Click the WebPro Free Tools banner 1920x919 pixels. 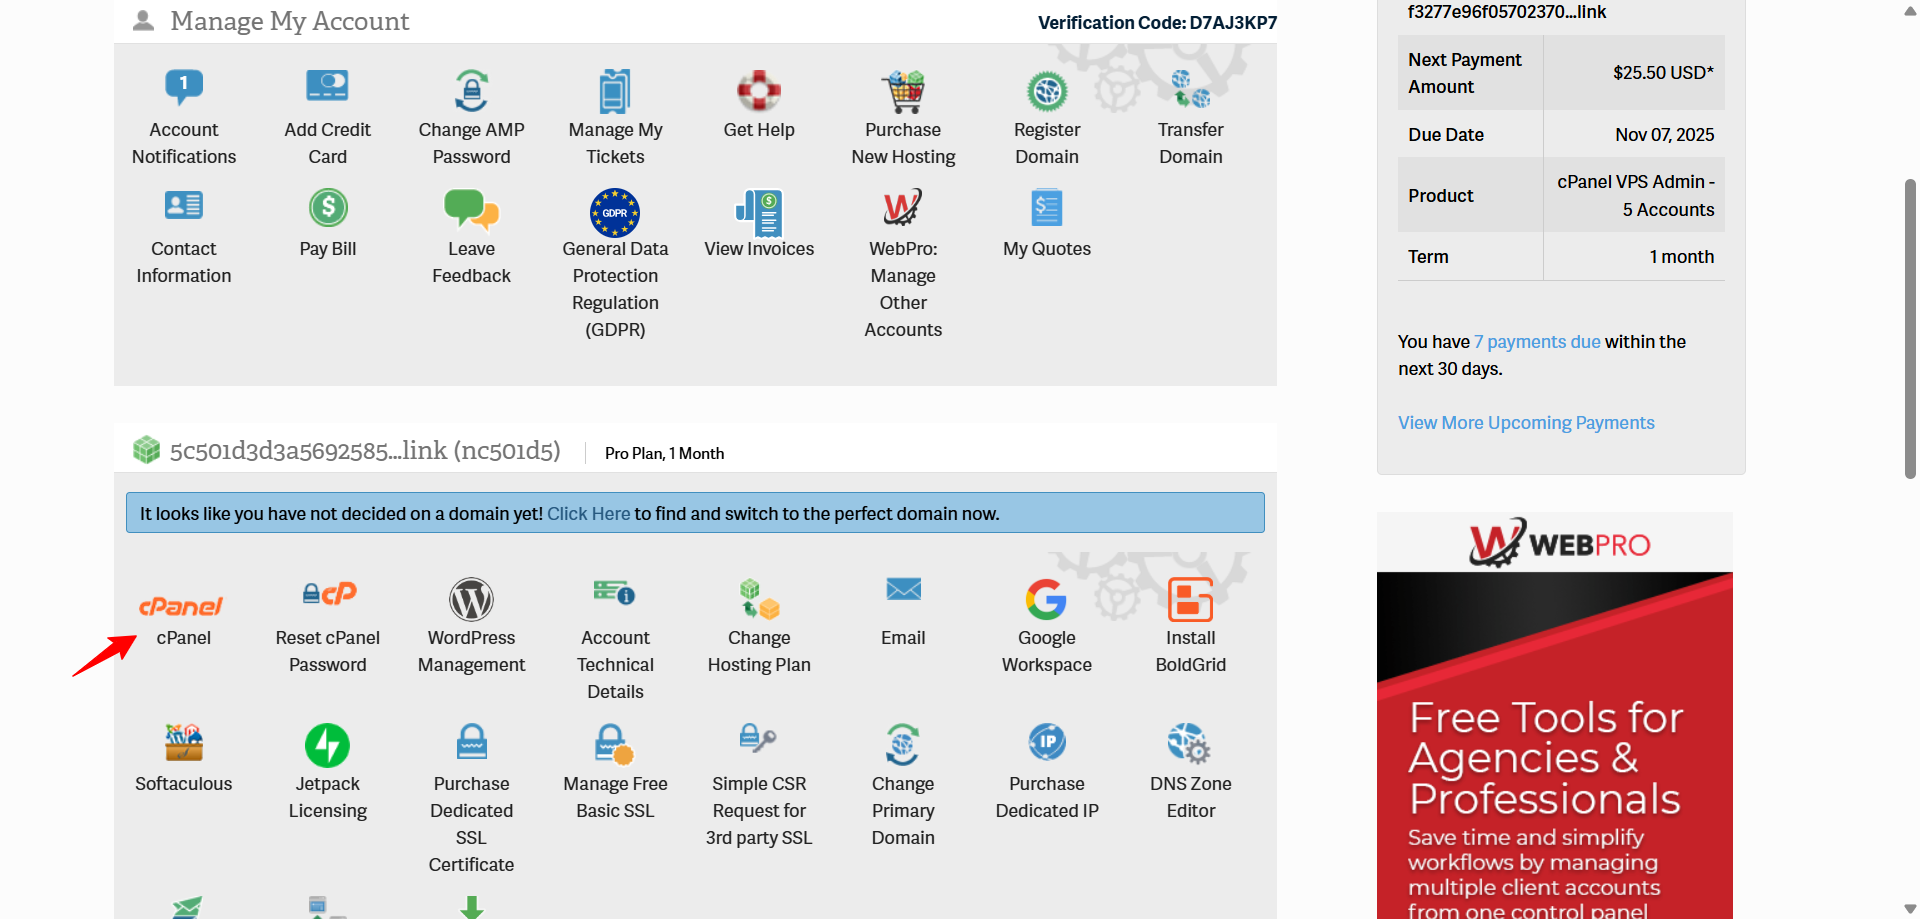tap(1554, 716)
